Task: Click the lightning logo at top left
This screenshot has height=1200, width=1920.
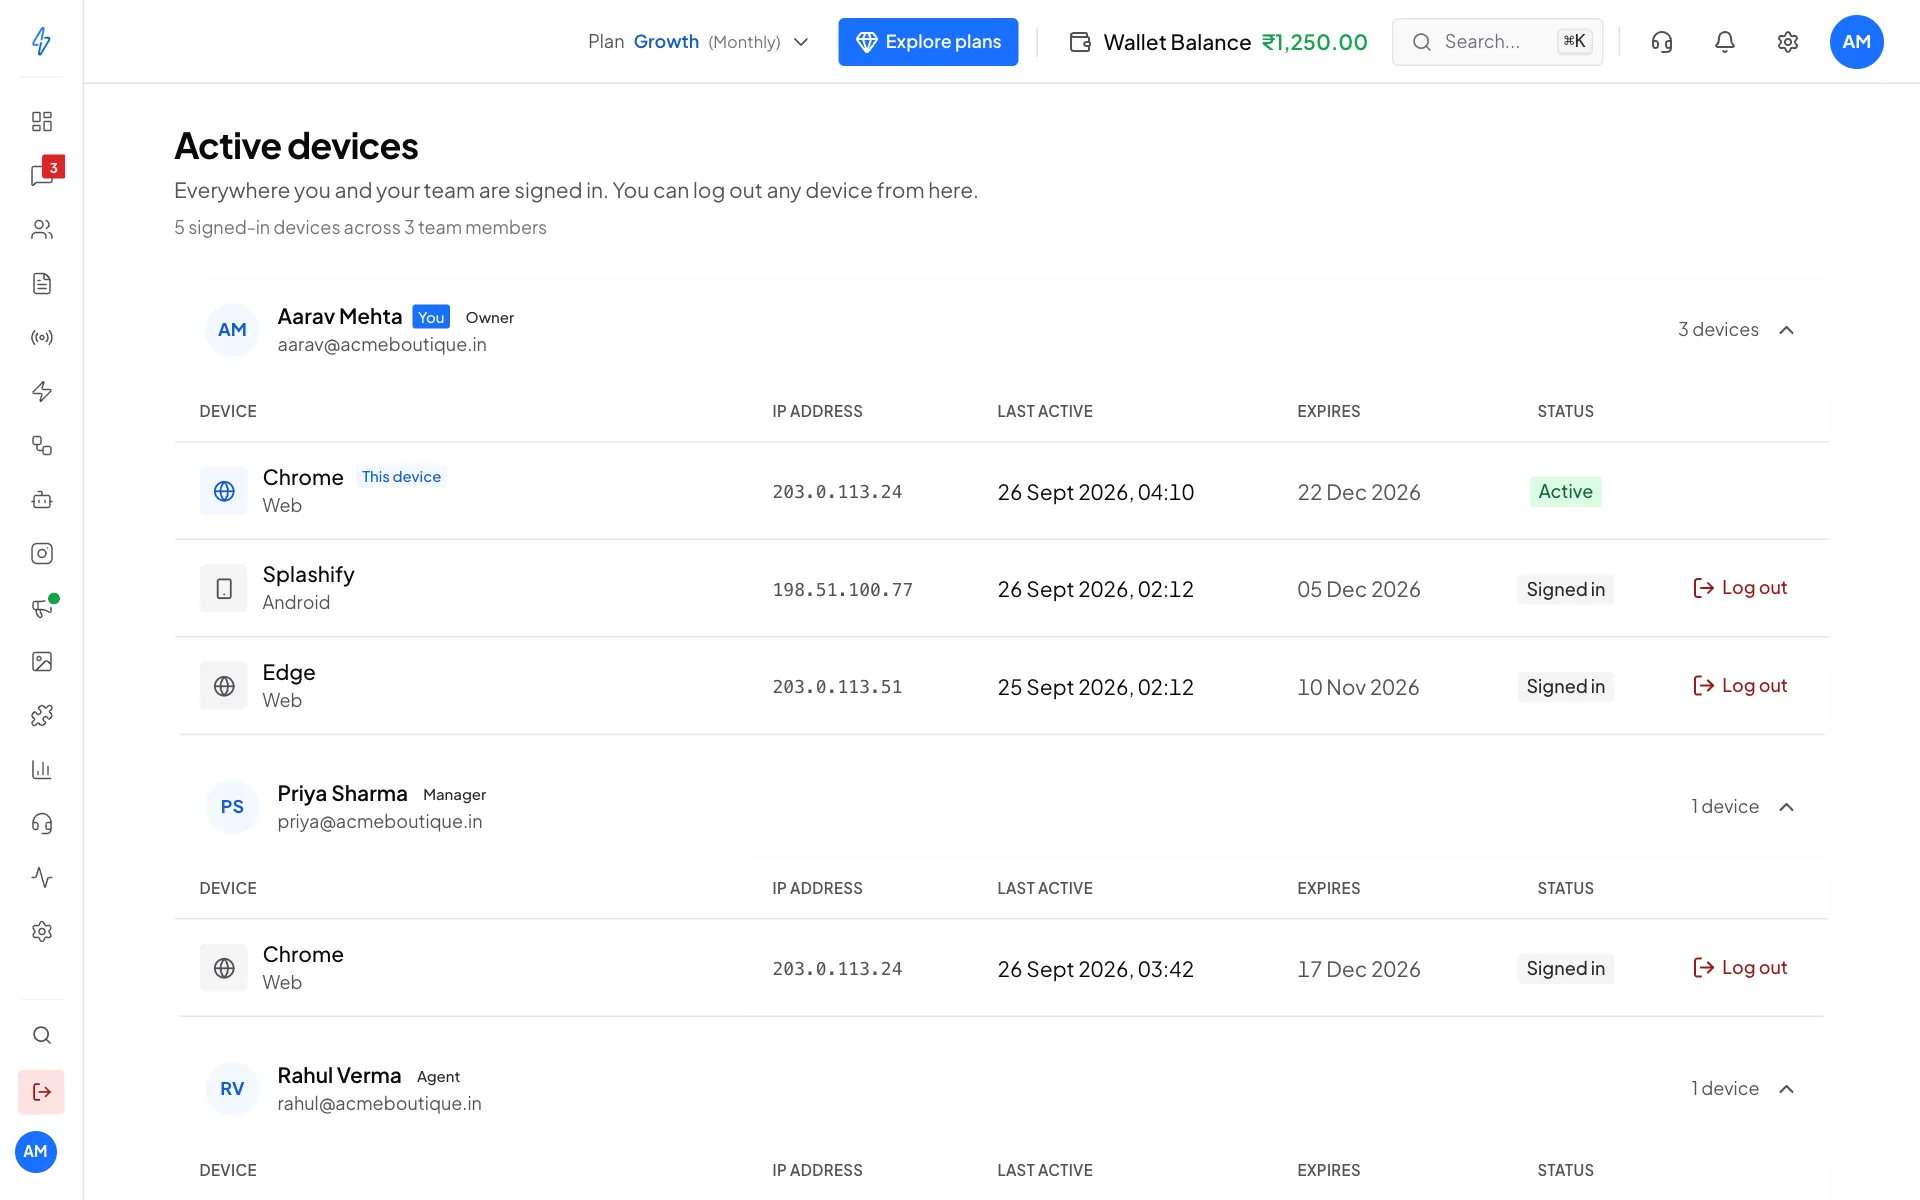Action: 41,41
